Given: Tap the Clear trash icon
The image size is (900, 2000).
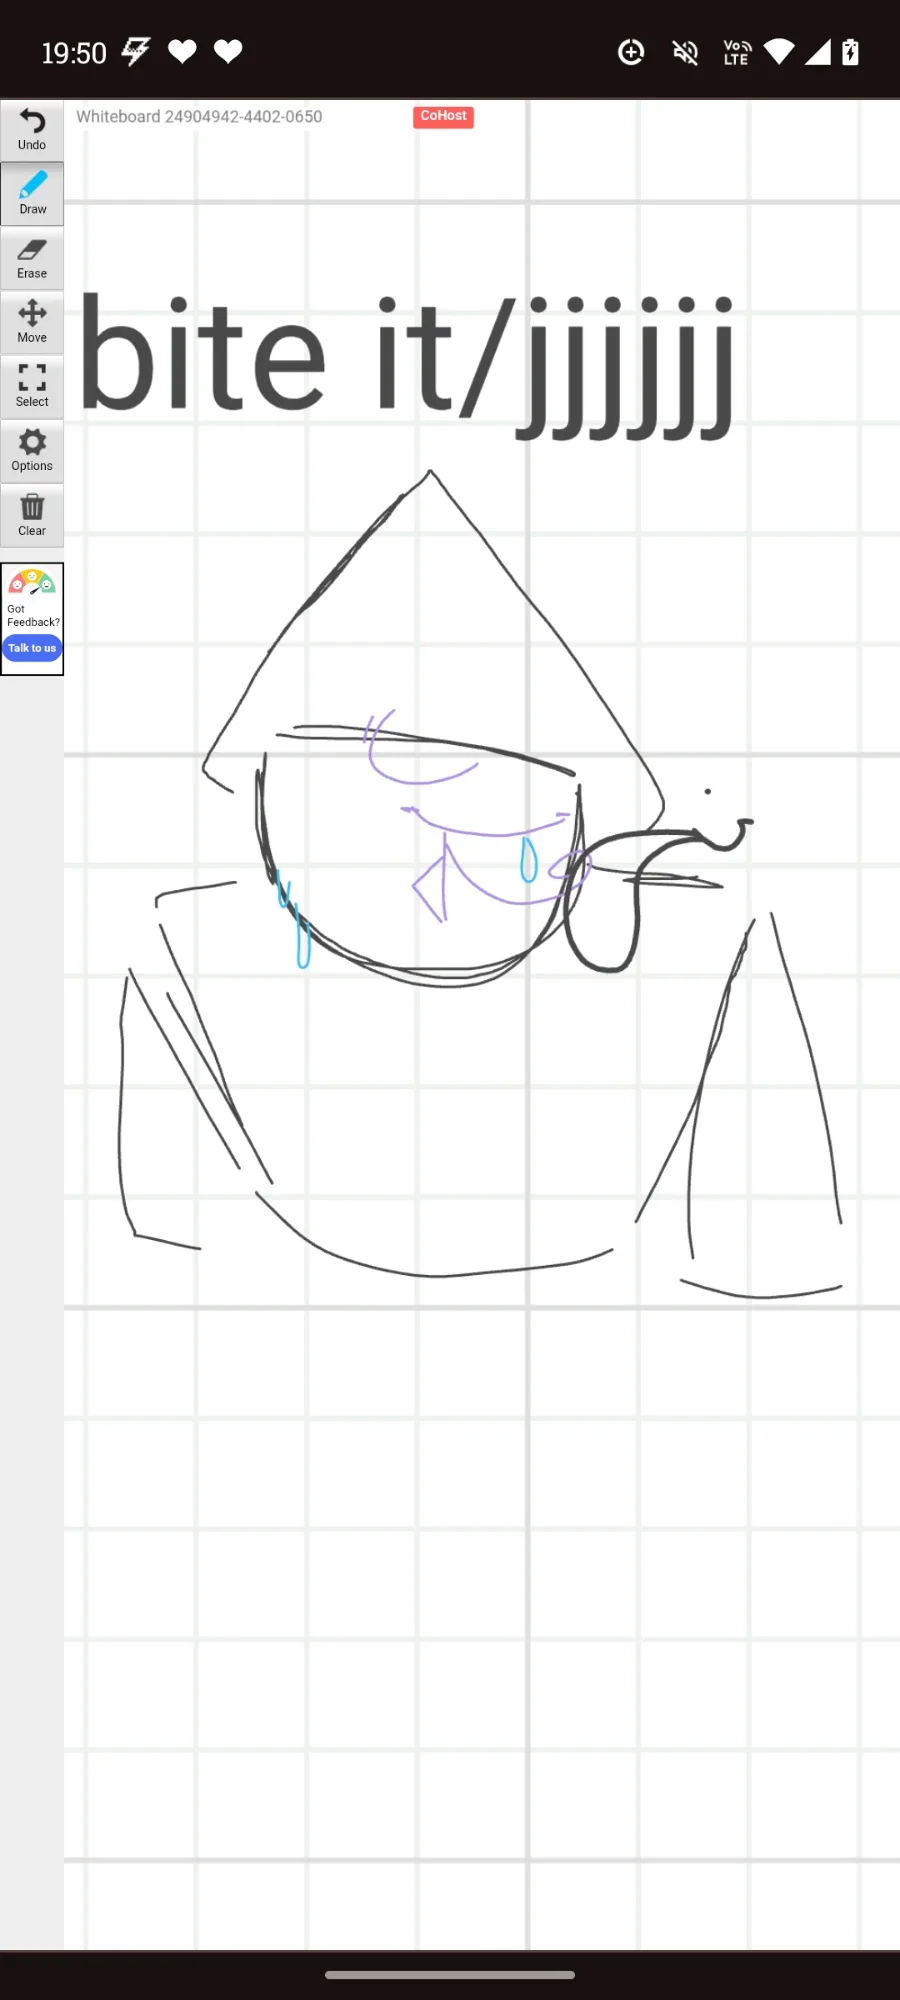Looking at the screenshot, I should (32, 515).
